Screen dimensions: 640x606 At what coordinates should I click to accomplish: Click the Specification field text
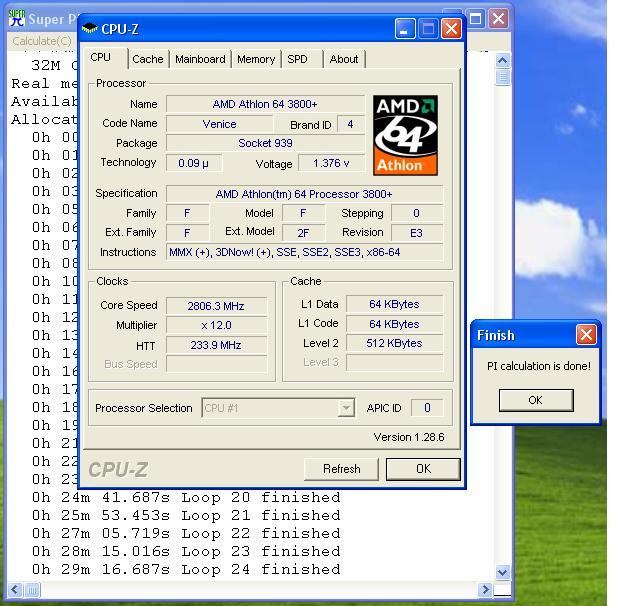[304, 194]
